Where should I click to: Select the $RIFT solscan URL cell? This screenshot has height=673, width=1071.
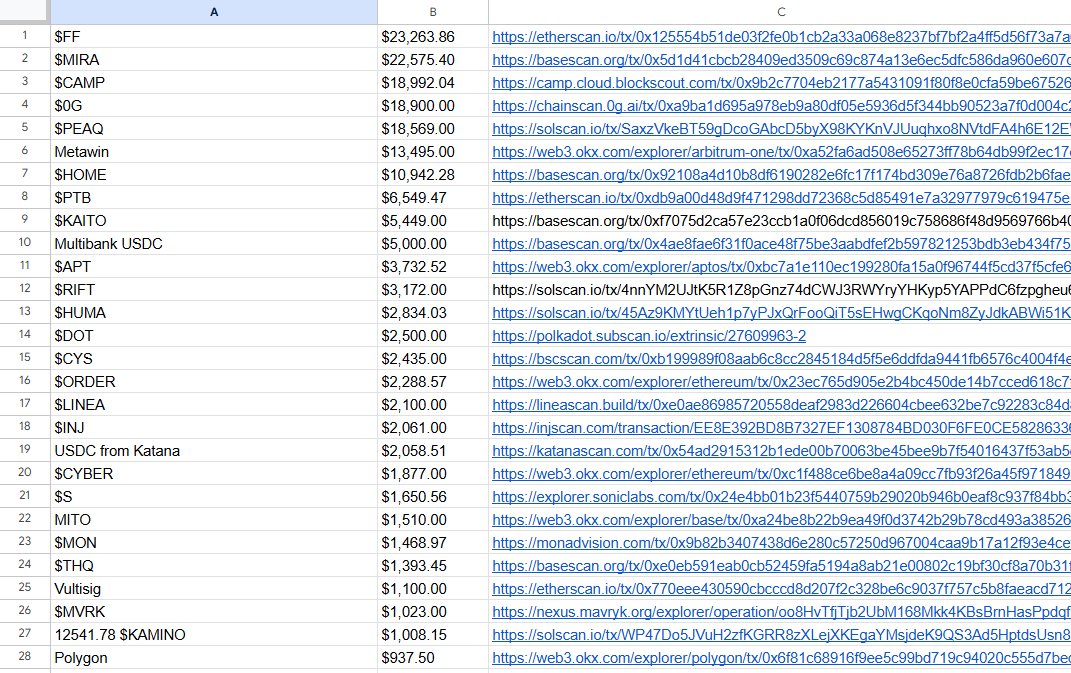coord(780,290)
